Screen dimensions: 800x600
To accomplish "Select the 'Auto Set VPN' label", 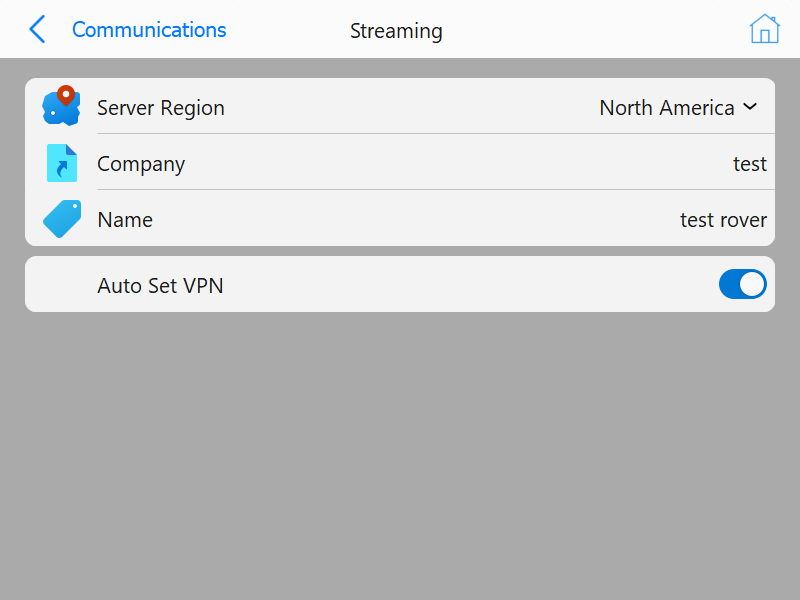I will click(x=160, y=286).
